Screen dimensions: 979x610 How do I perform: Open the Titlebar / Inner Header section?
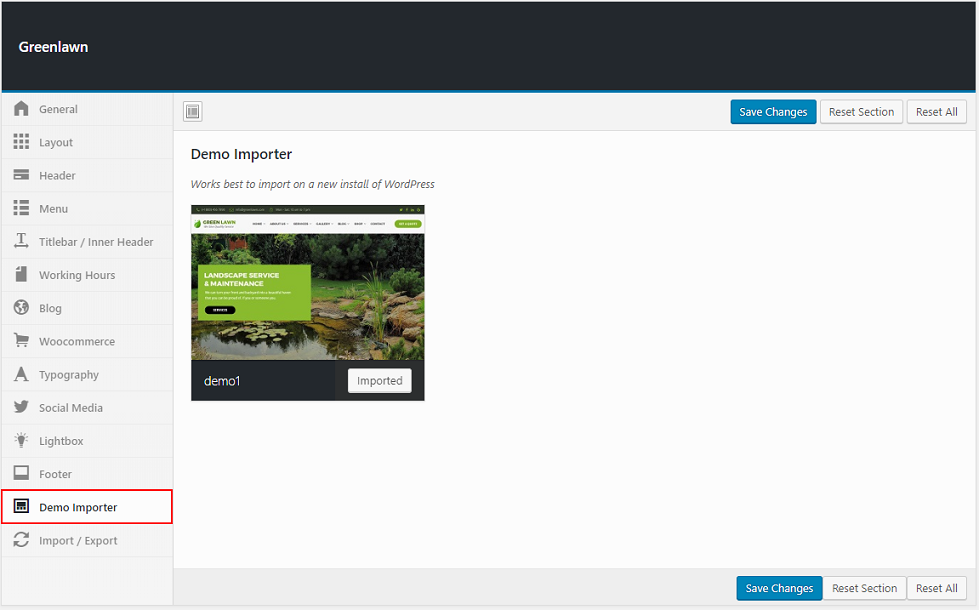[x=96, y=242]
